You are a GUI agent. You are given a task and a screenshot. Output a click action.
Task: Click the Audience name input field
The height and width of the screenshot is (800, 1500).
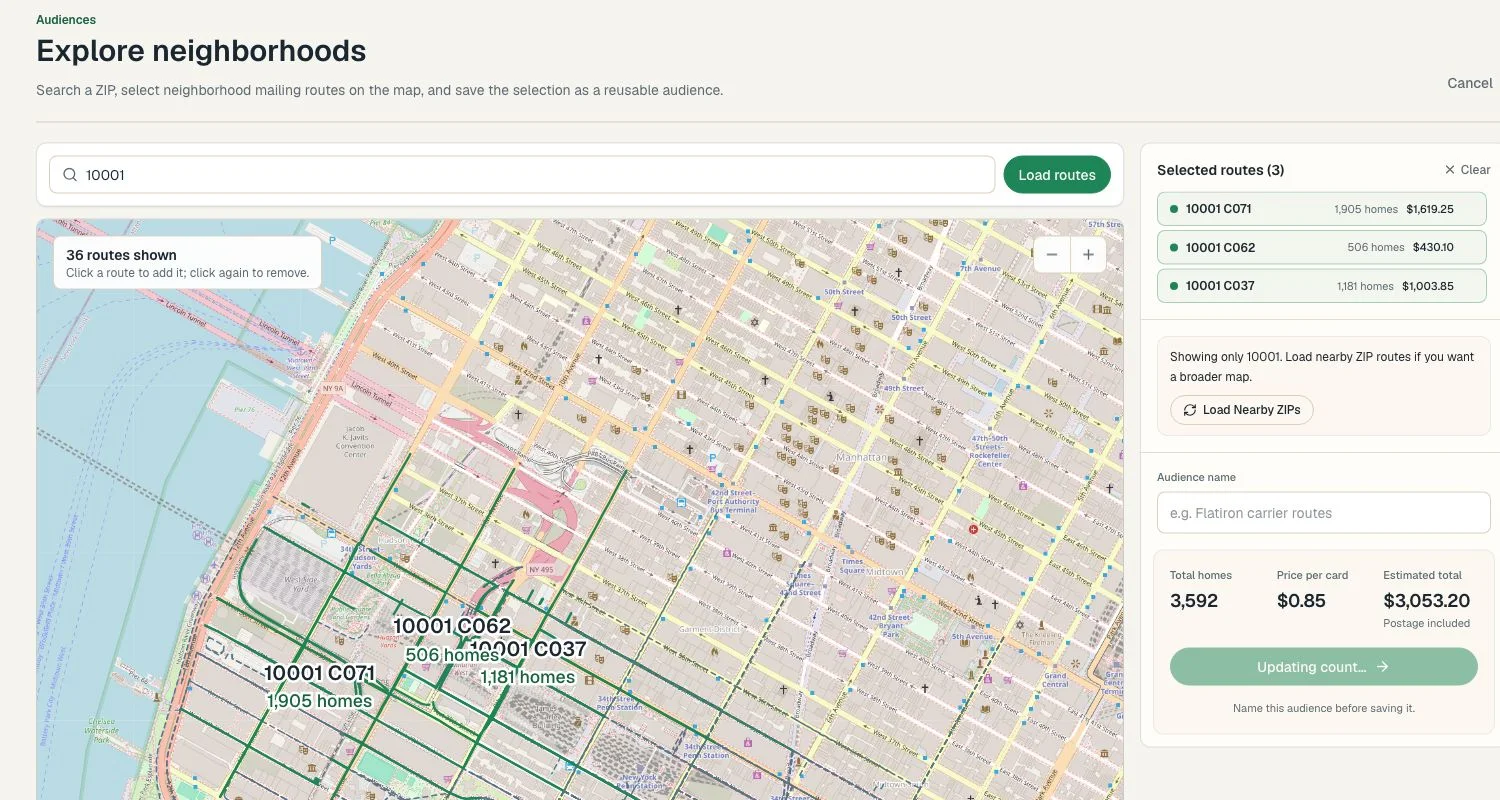tap(1323, 513)
